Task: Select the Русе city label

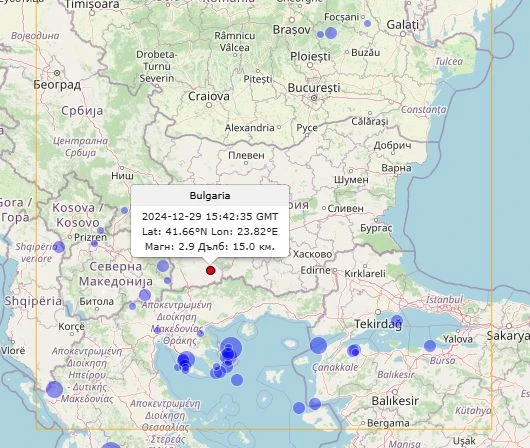Action: point(307,128)
